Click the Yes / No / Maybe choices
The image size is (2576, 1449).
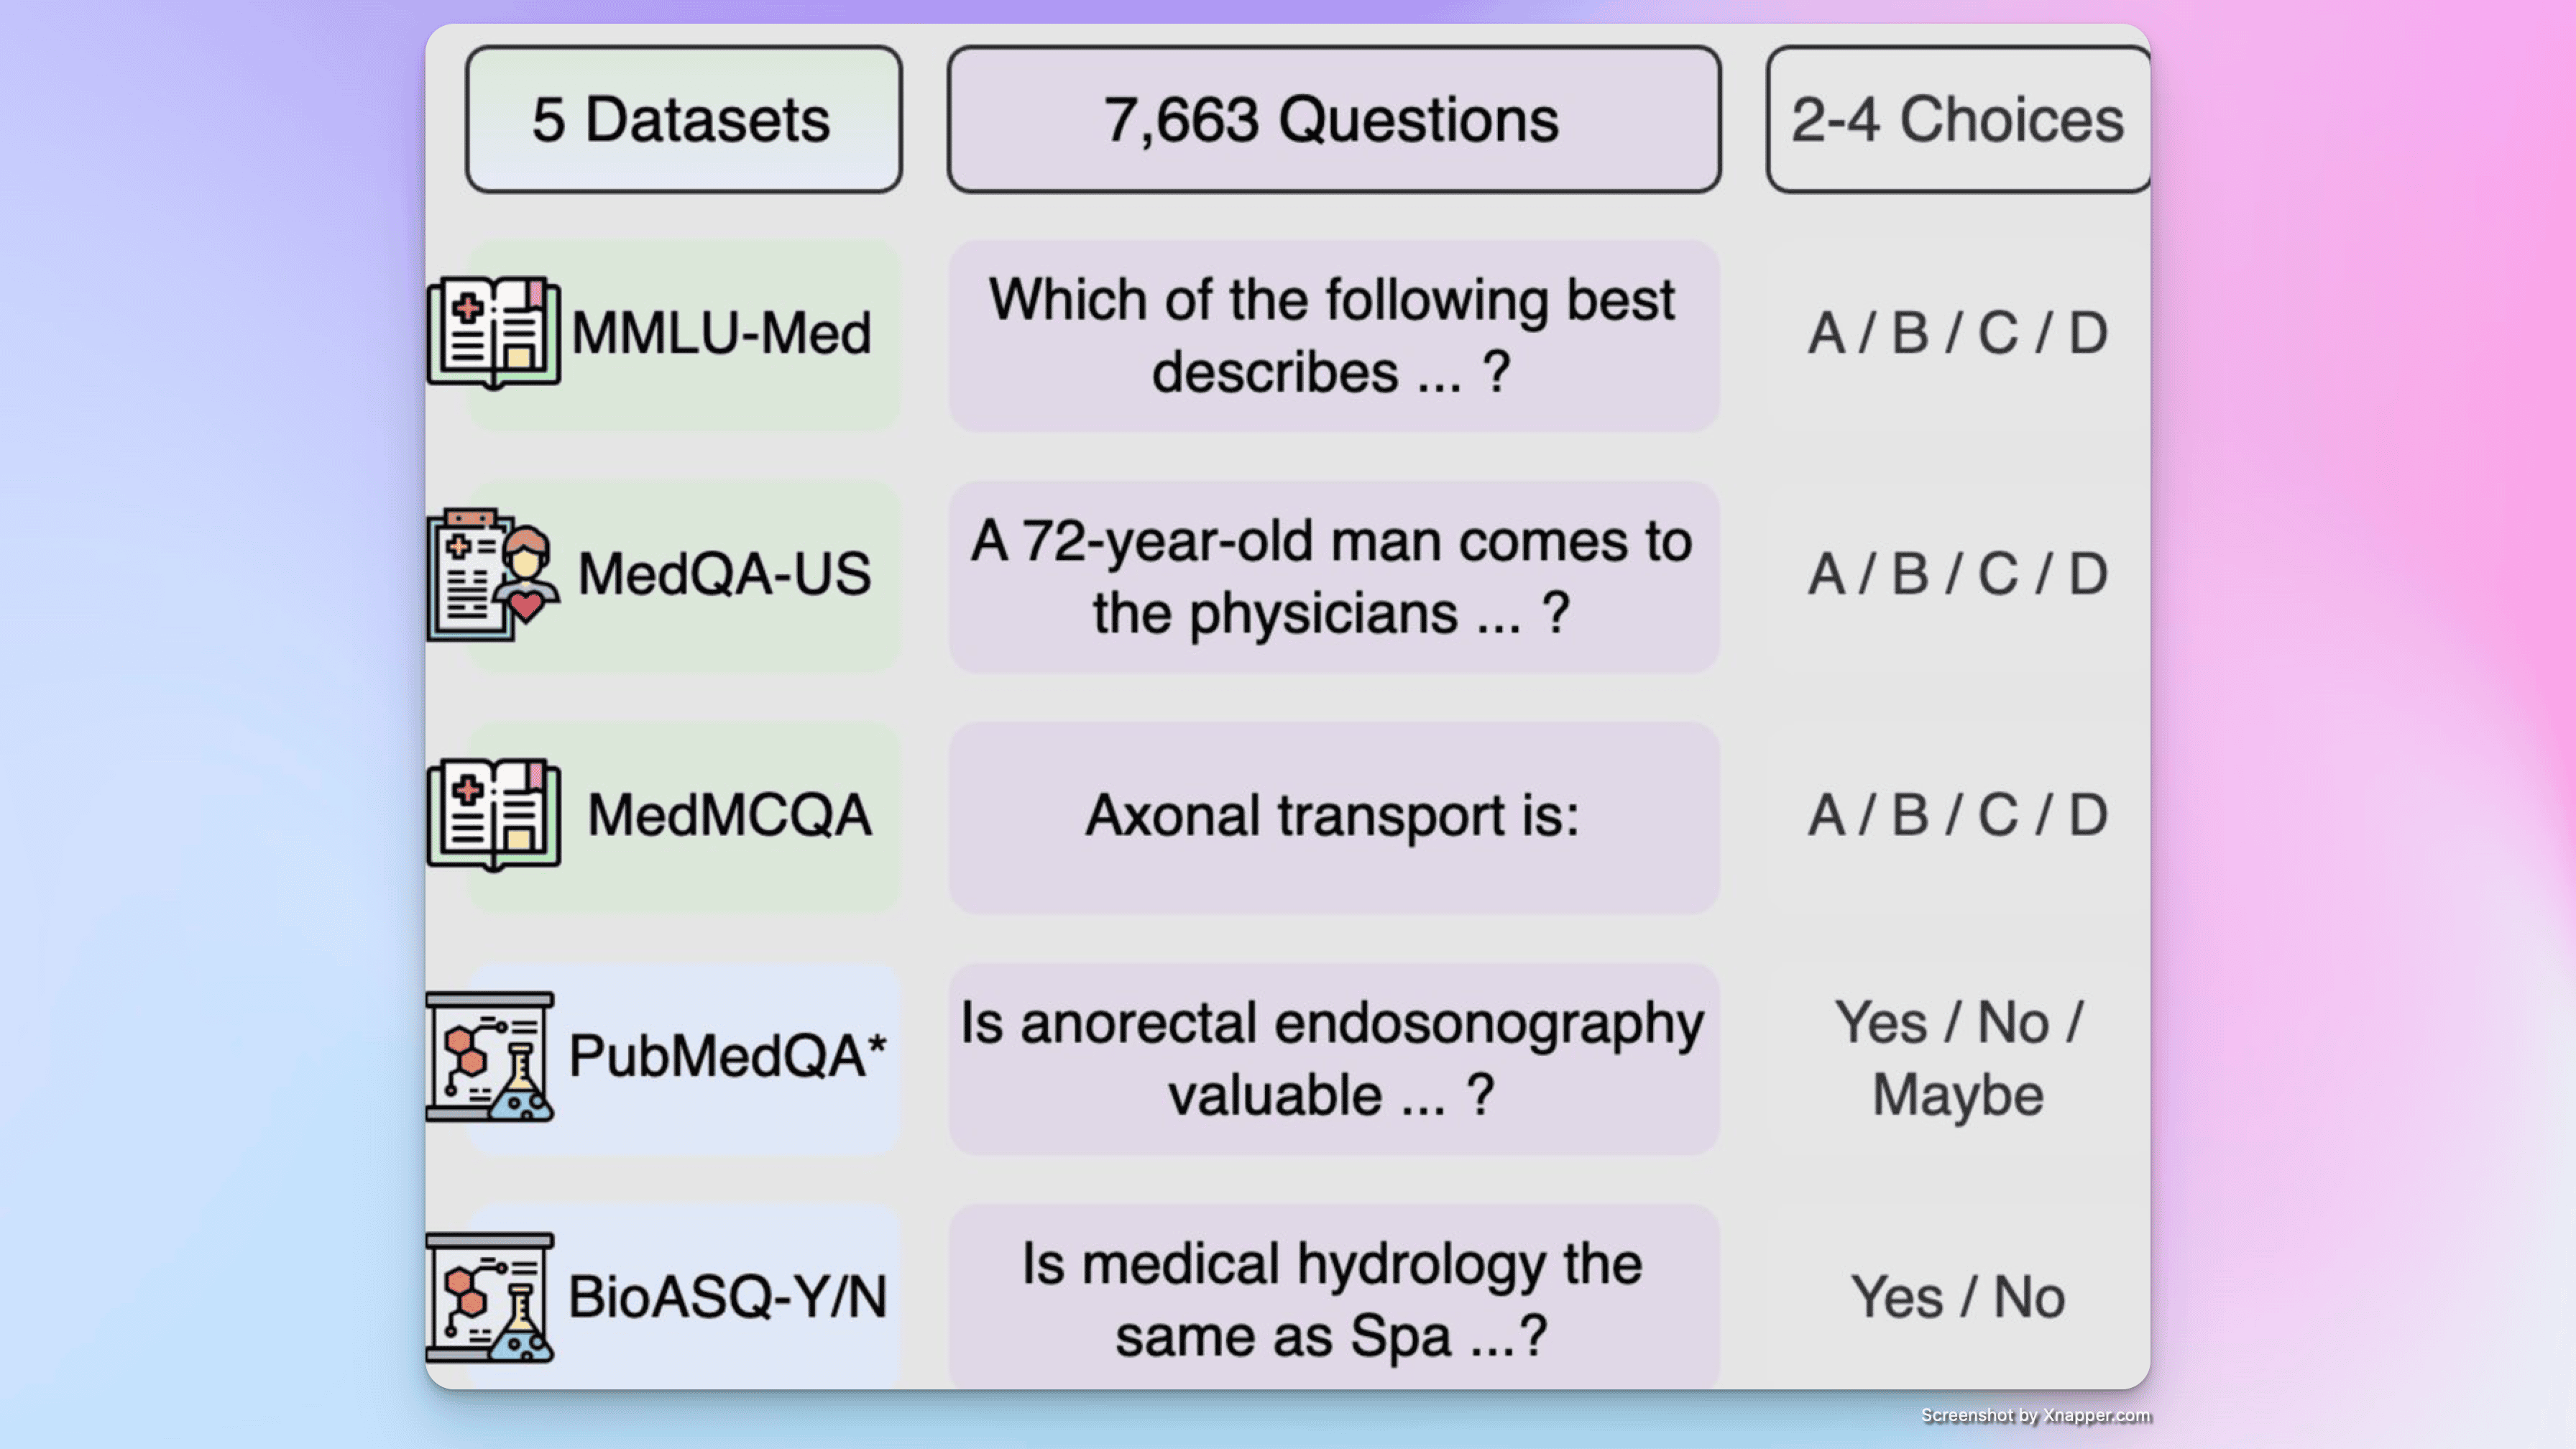click(x=1957, y=1059)
